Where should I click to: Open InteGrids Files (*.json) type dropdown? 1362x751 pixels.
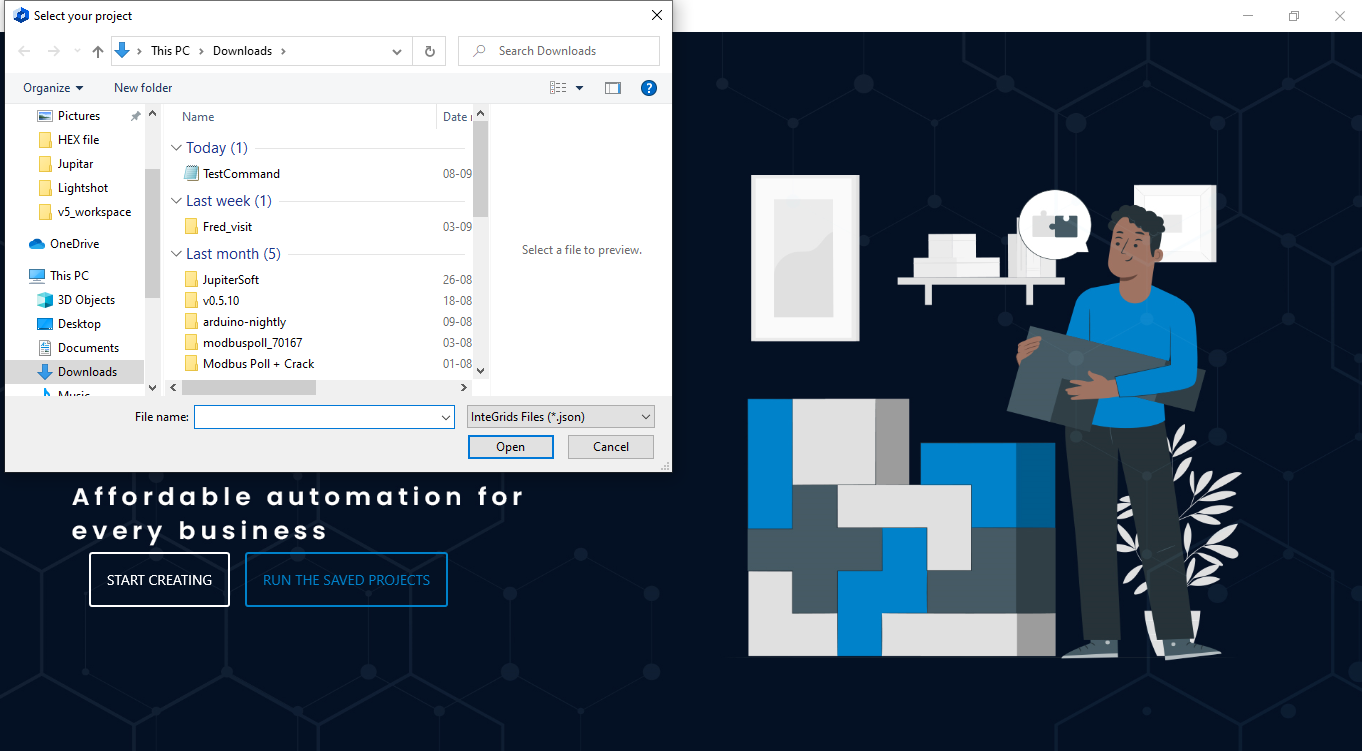click(561, 417)
